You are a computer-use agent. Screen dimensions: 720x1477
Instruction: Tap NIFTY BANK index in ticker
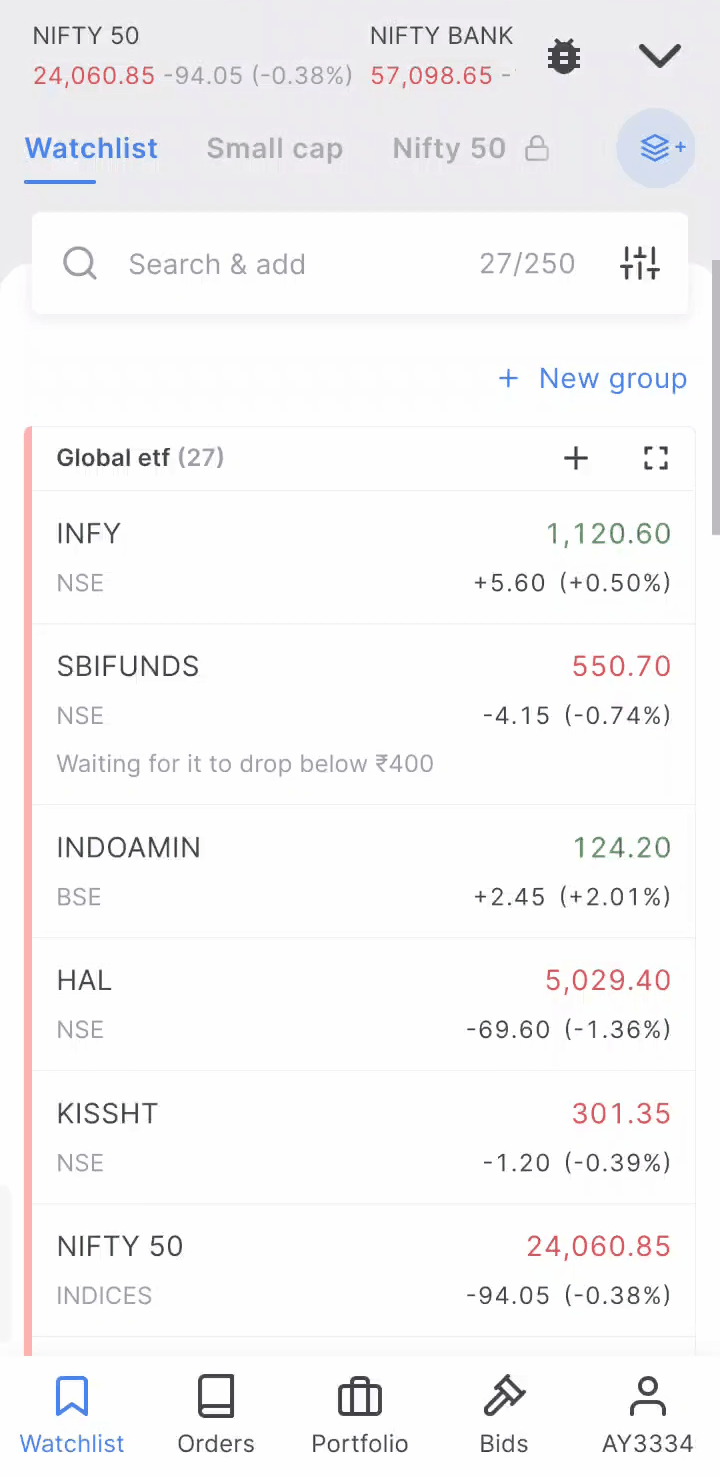441,56
